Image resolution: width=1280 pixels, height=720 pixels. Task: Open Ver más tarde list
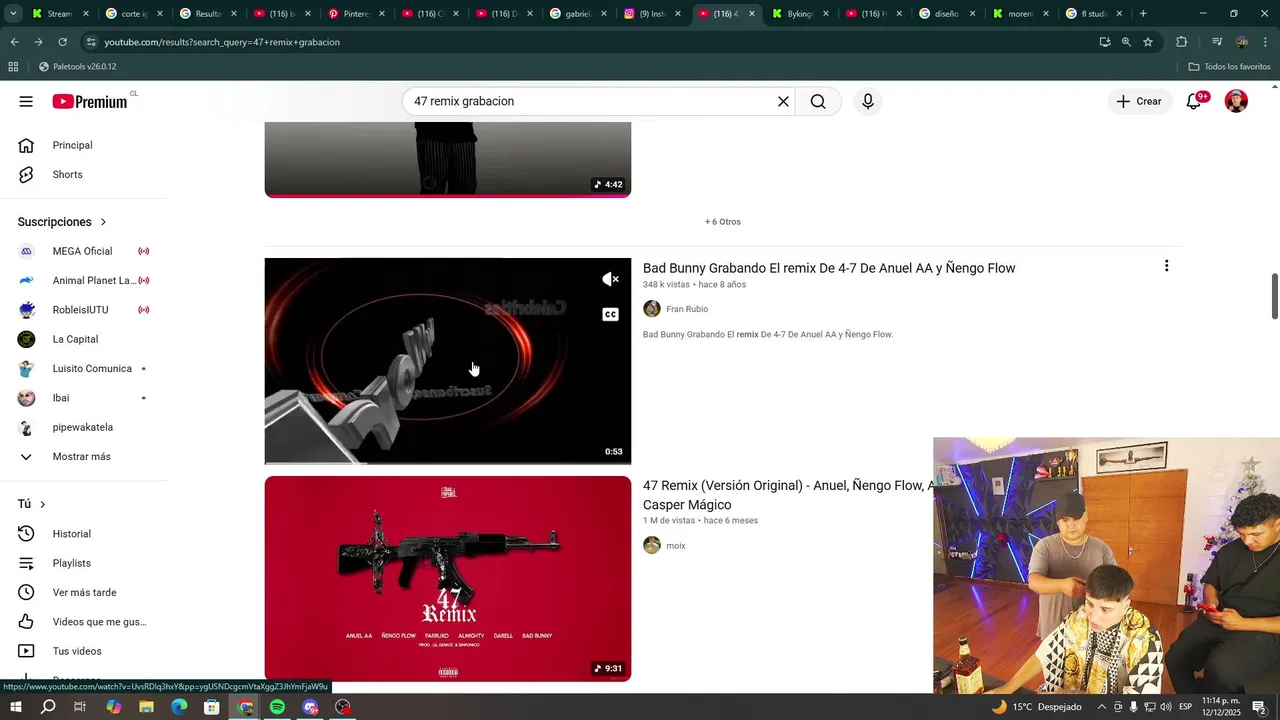coord(84,592)
